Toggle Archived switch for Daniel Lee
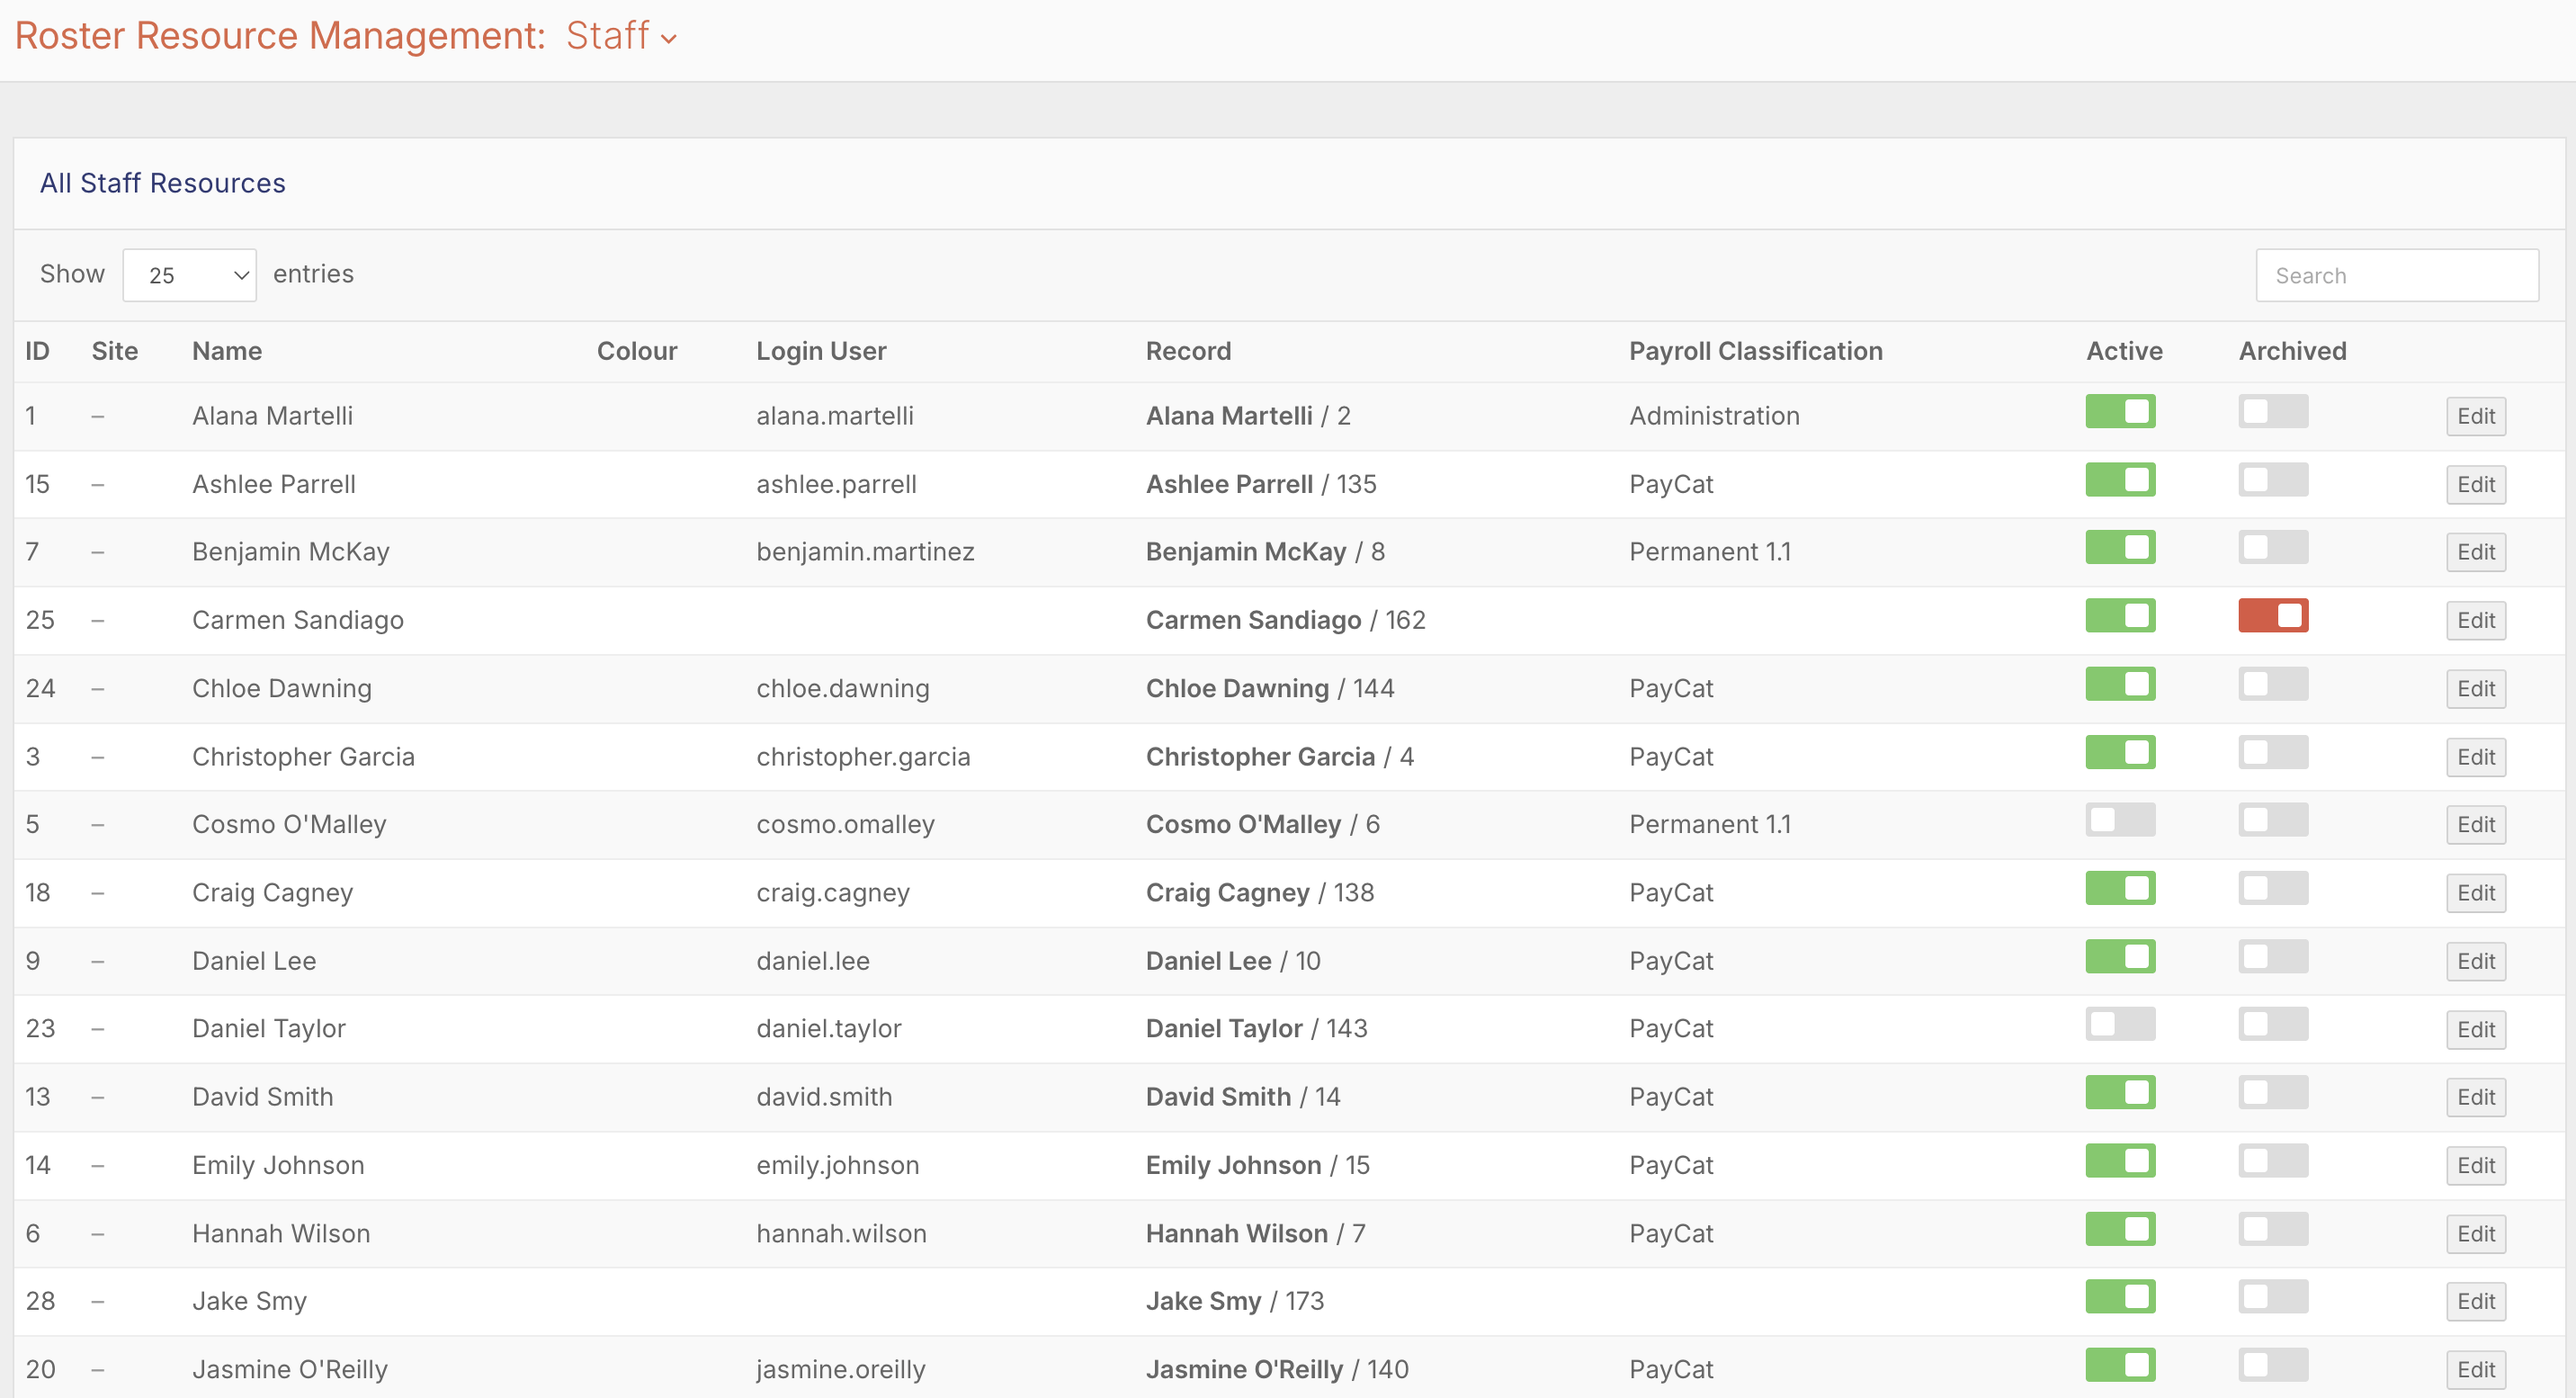Screen dimensions: 2576x1398 click(x=2273, y=957)
